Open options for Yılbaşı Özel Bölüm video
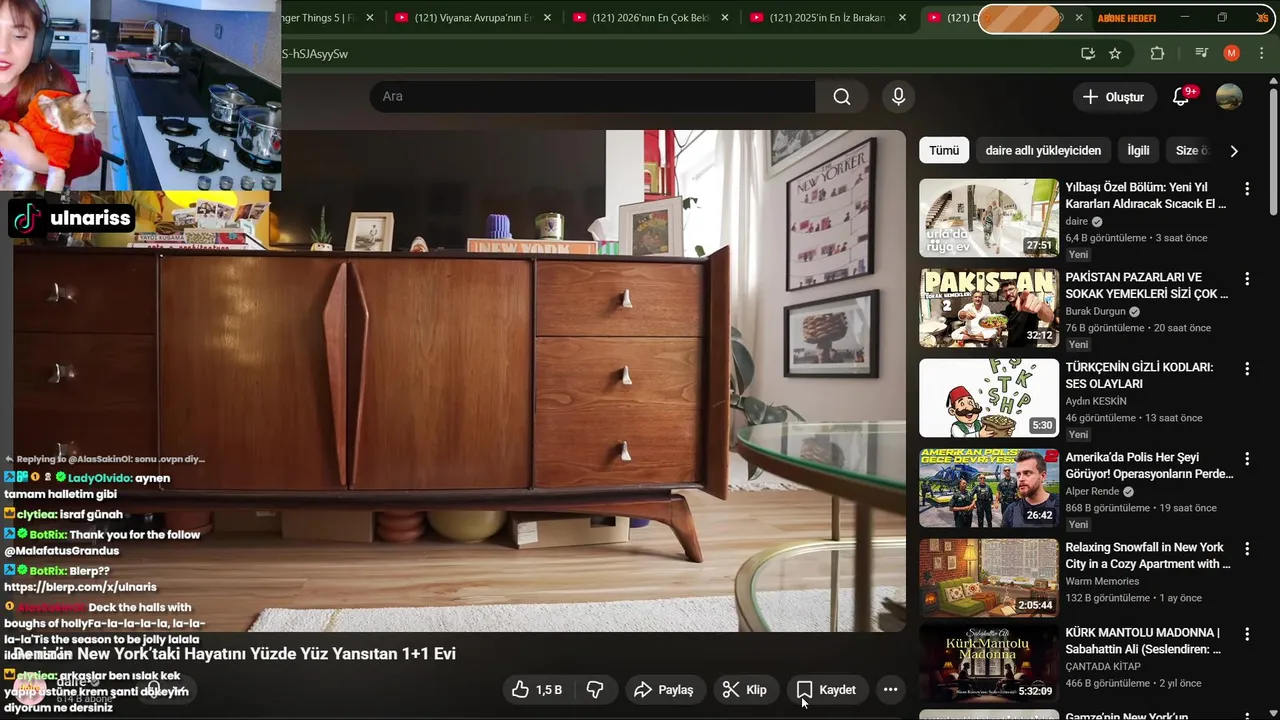1280x720 pixels. click(x=1247, y=189)
